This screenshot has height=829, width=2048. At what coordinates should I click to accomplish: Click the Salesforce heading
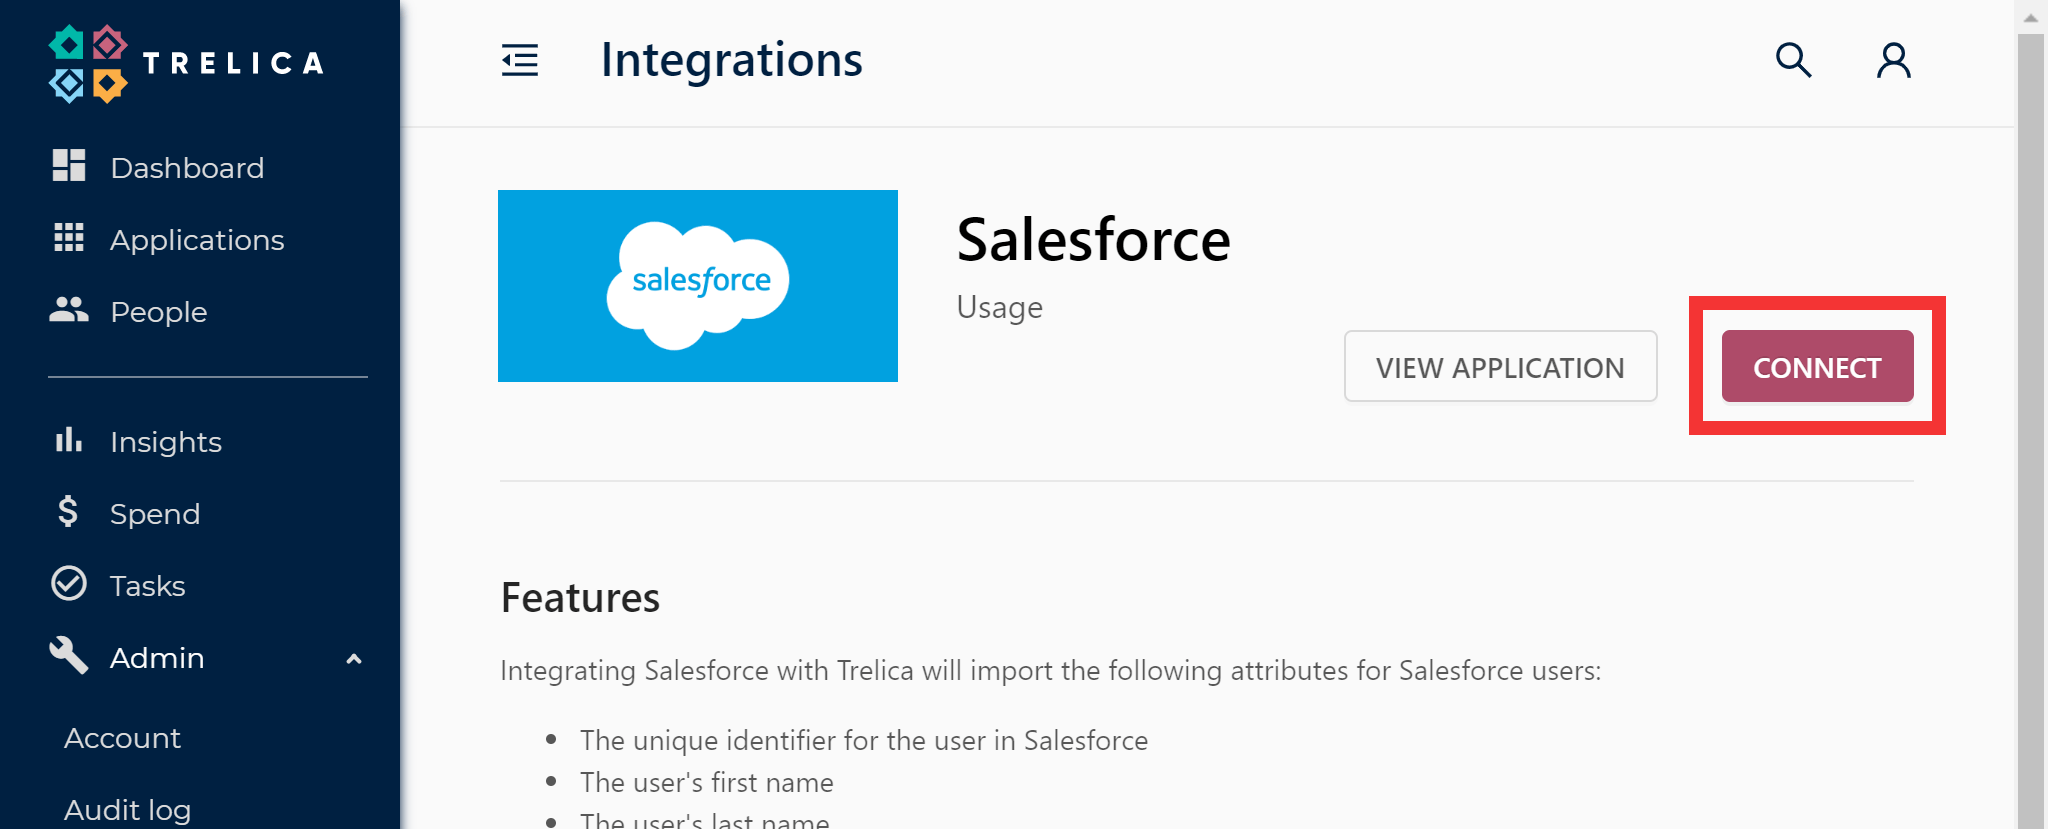(x=1093, y=240)
